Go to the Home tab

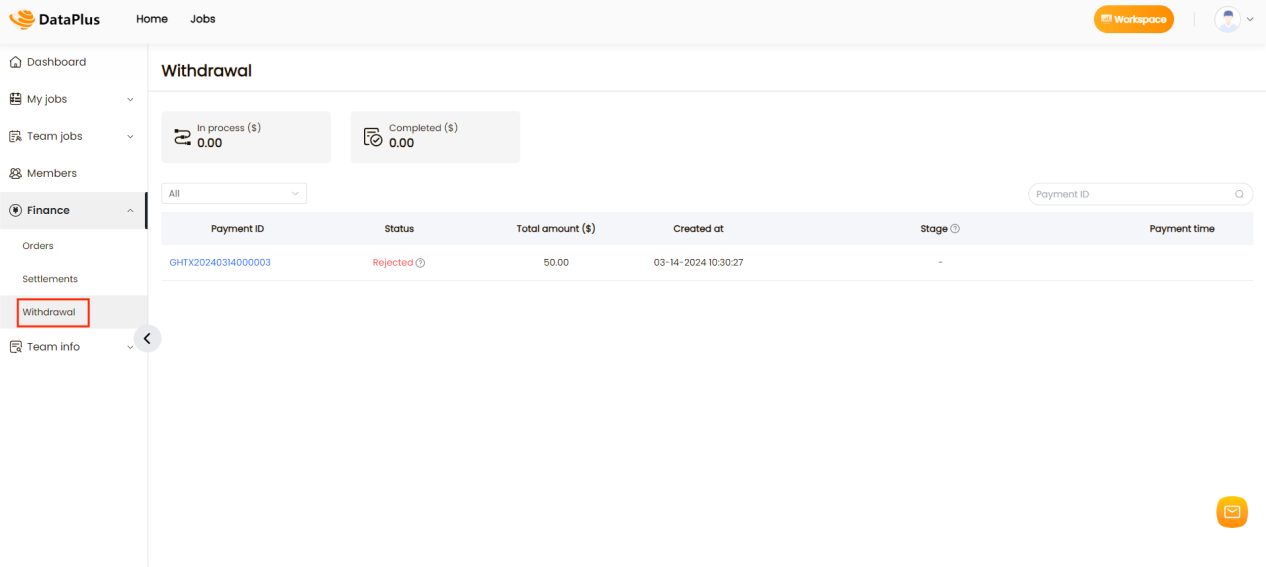152,19
